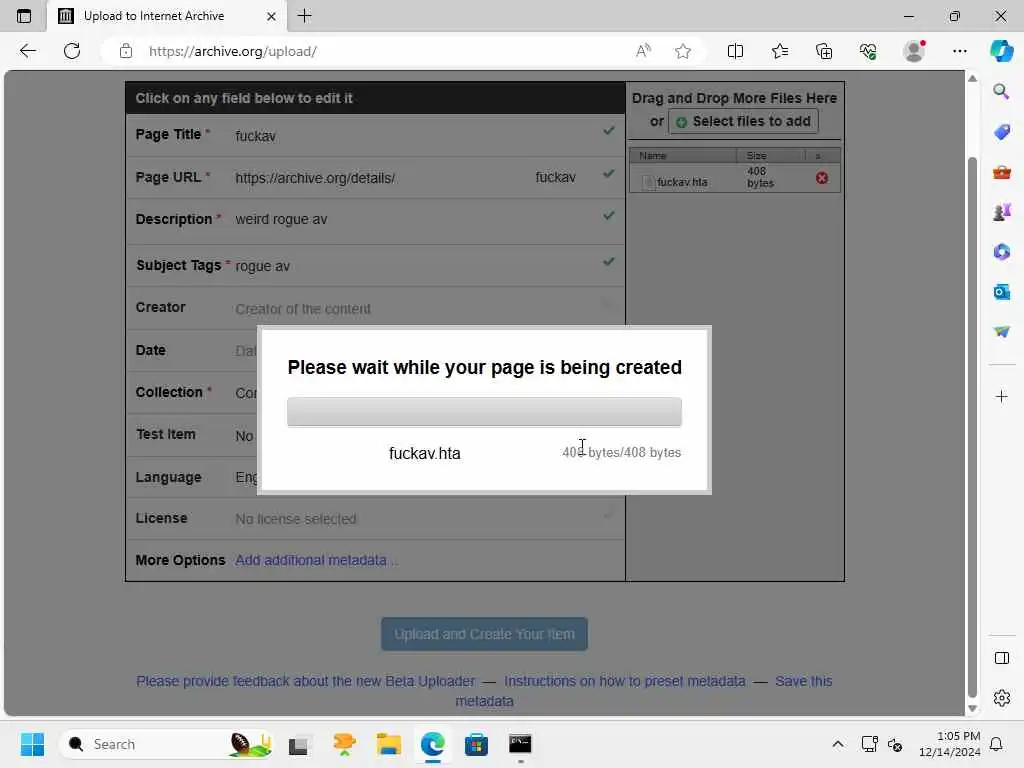Open Settings and more ellipsis menu
This screenshot has height=768, width=1024.
point(959,51)
